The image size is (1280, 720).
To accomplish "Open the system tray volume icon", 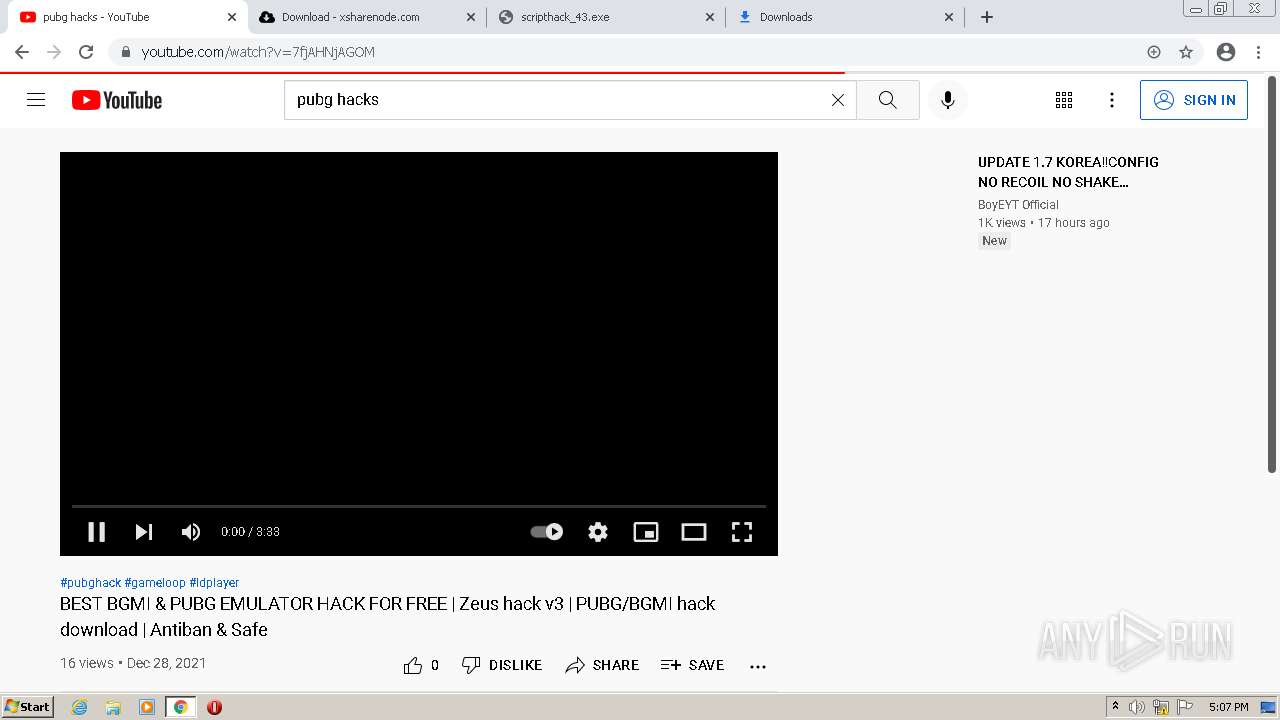I will [x=1137, y=707].
